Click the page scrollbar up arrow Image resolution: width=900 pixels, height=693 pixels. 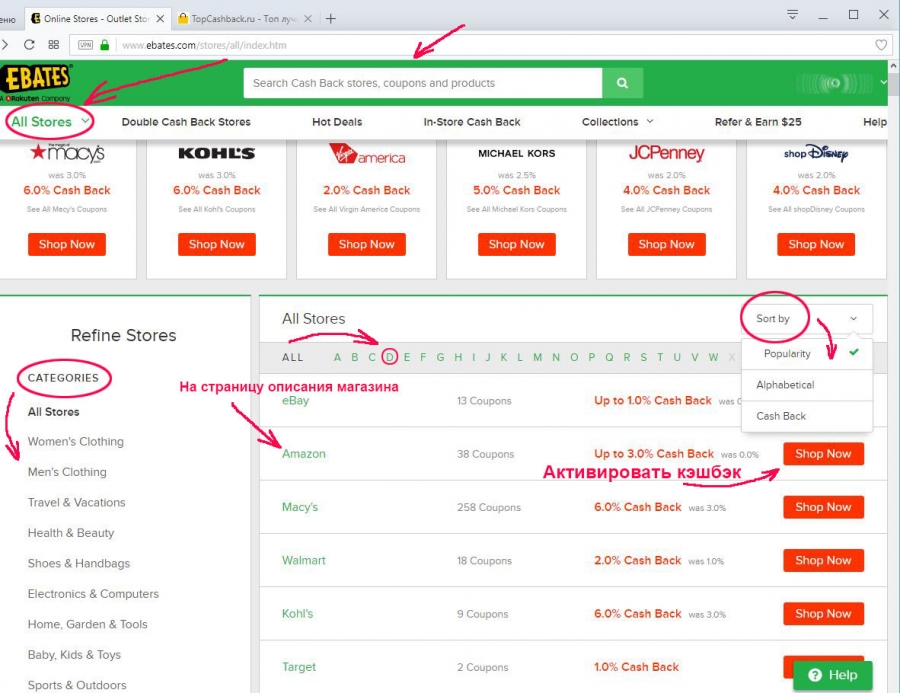[x=894, y=66]
